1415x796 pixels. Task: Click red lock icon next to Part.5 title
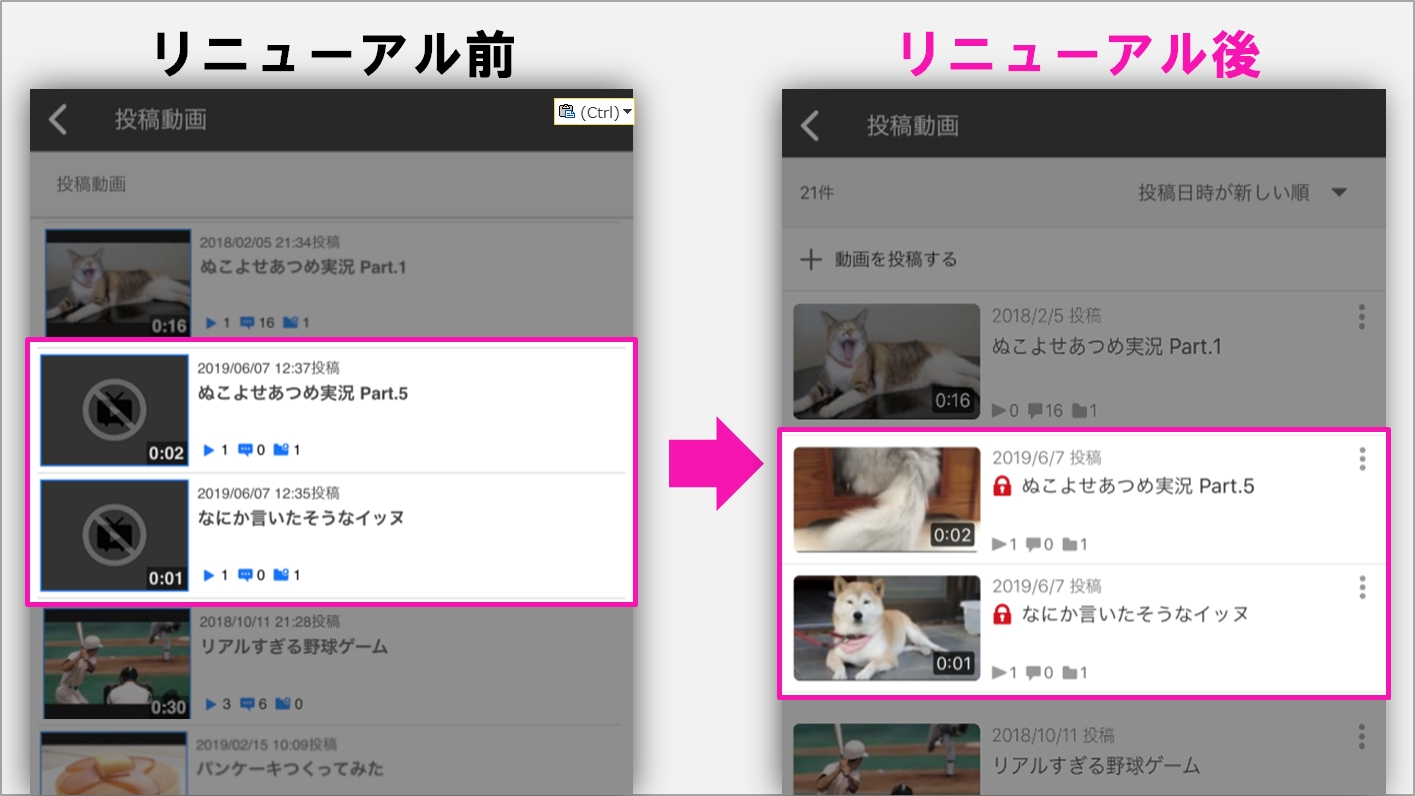point(1002,487)
